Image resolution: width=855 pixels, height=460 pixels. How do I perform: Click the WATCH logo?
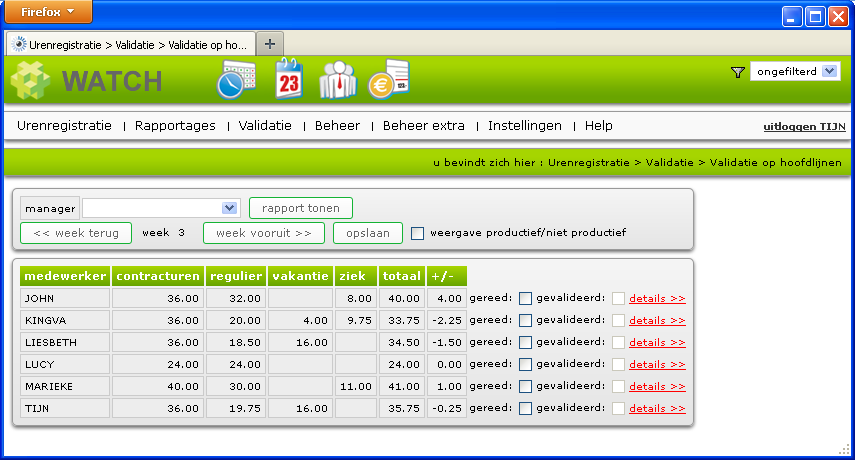click(x=87, y=81)
